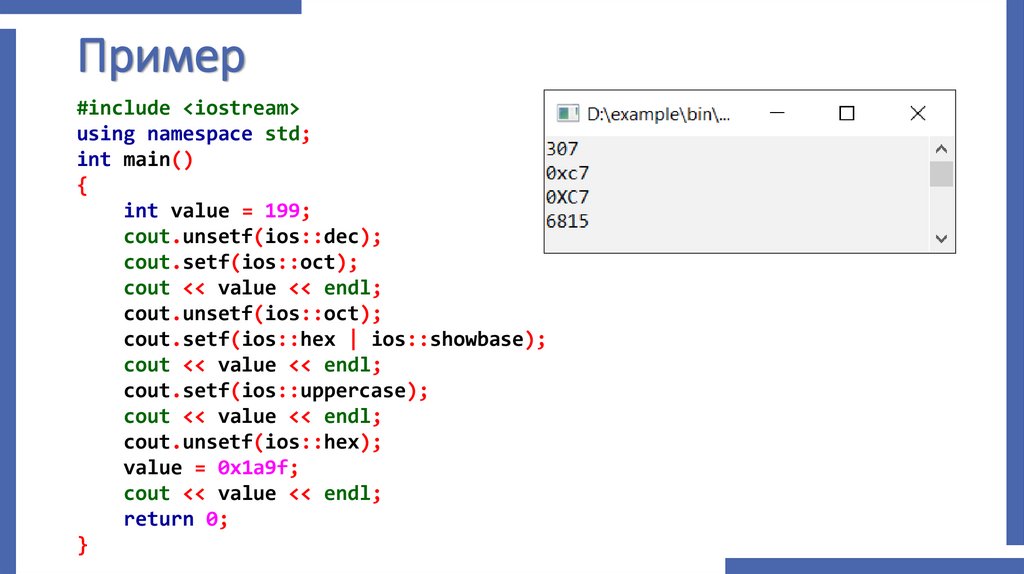Viewport: 1024px width, 574px height.
Task: Click the console scrollbar down arrow
Action: 941,239
